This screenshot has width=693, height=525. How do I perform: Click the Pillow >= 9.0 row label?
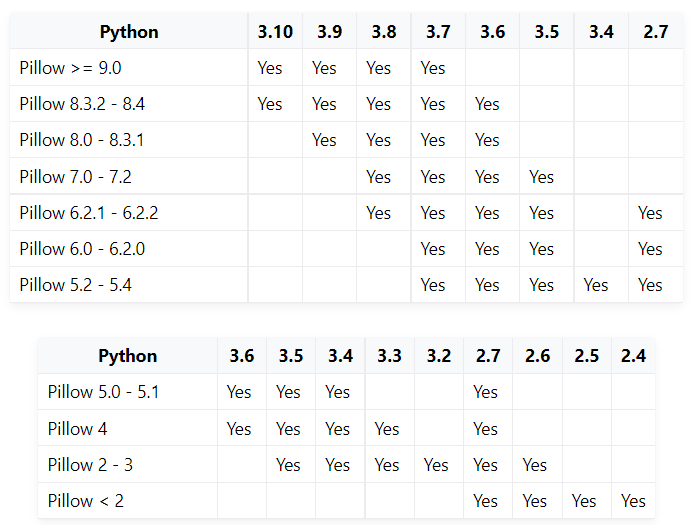pos(70,68)
